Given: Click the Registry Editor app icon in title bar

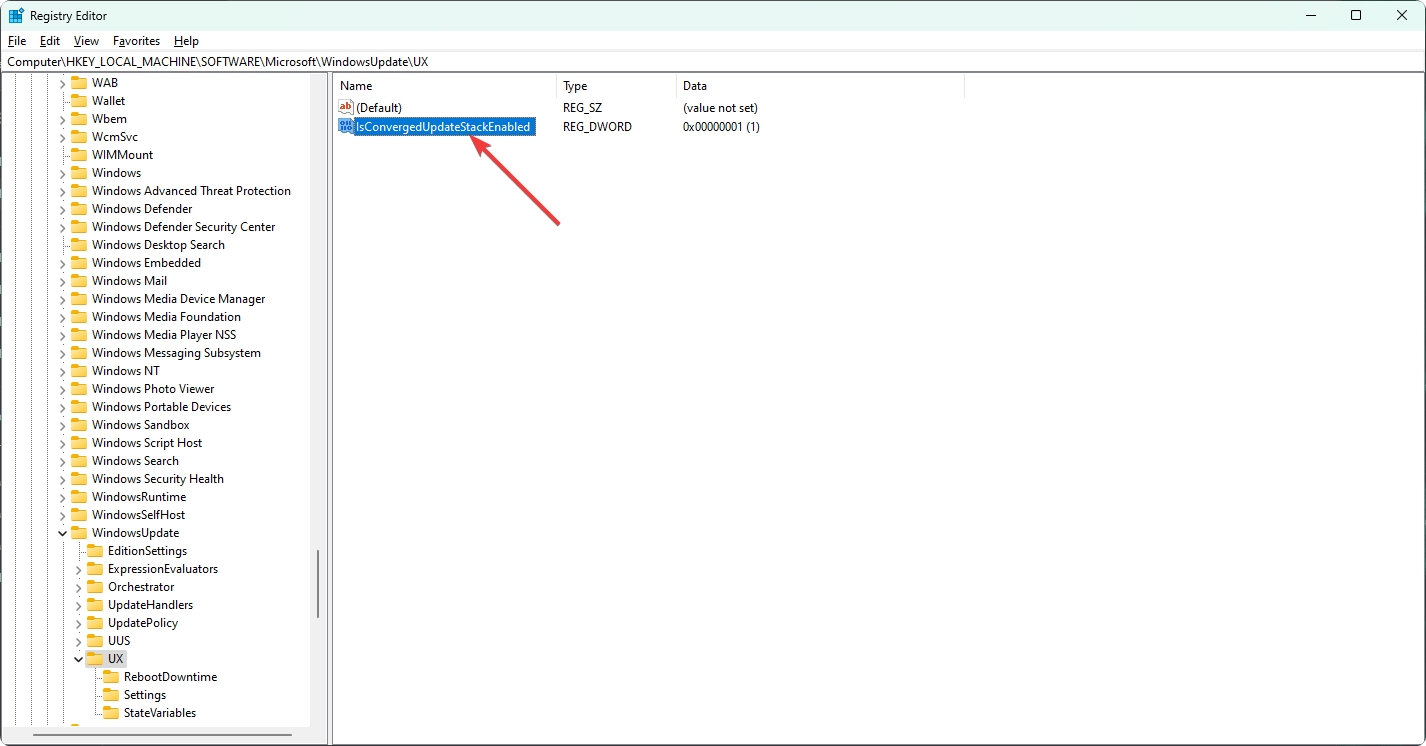Looking at the screenshot, I should 17,15.
